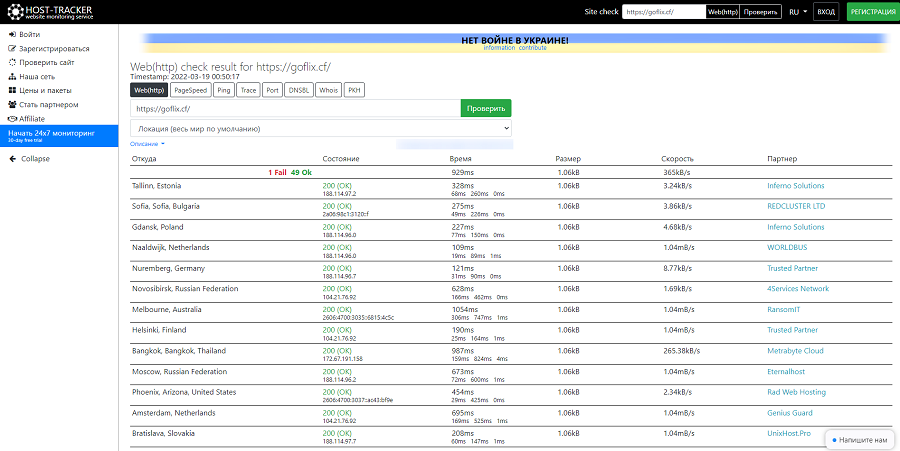Expand the Описание disclosure link
Image resolution: width=900 pixels, height=451 pixels.
pos(148,144)
